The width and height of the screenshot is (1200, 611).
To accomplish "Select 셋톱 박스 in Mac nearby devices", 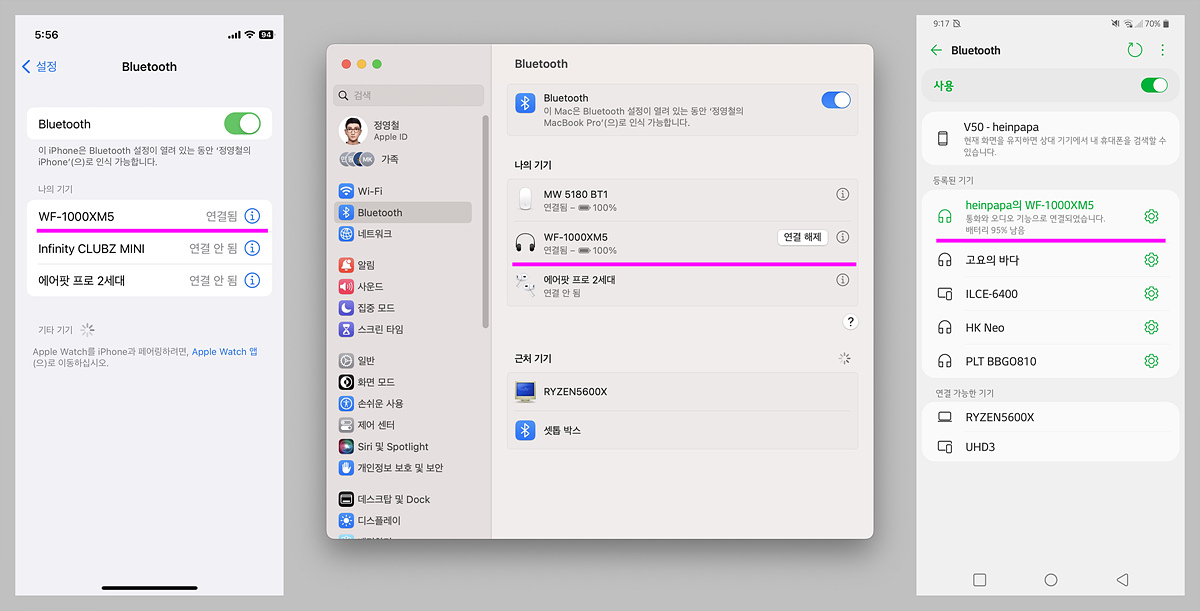I will (682, 430).
